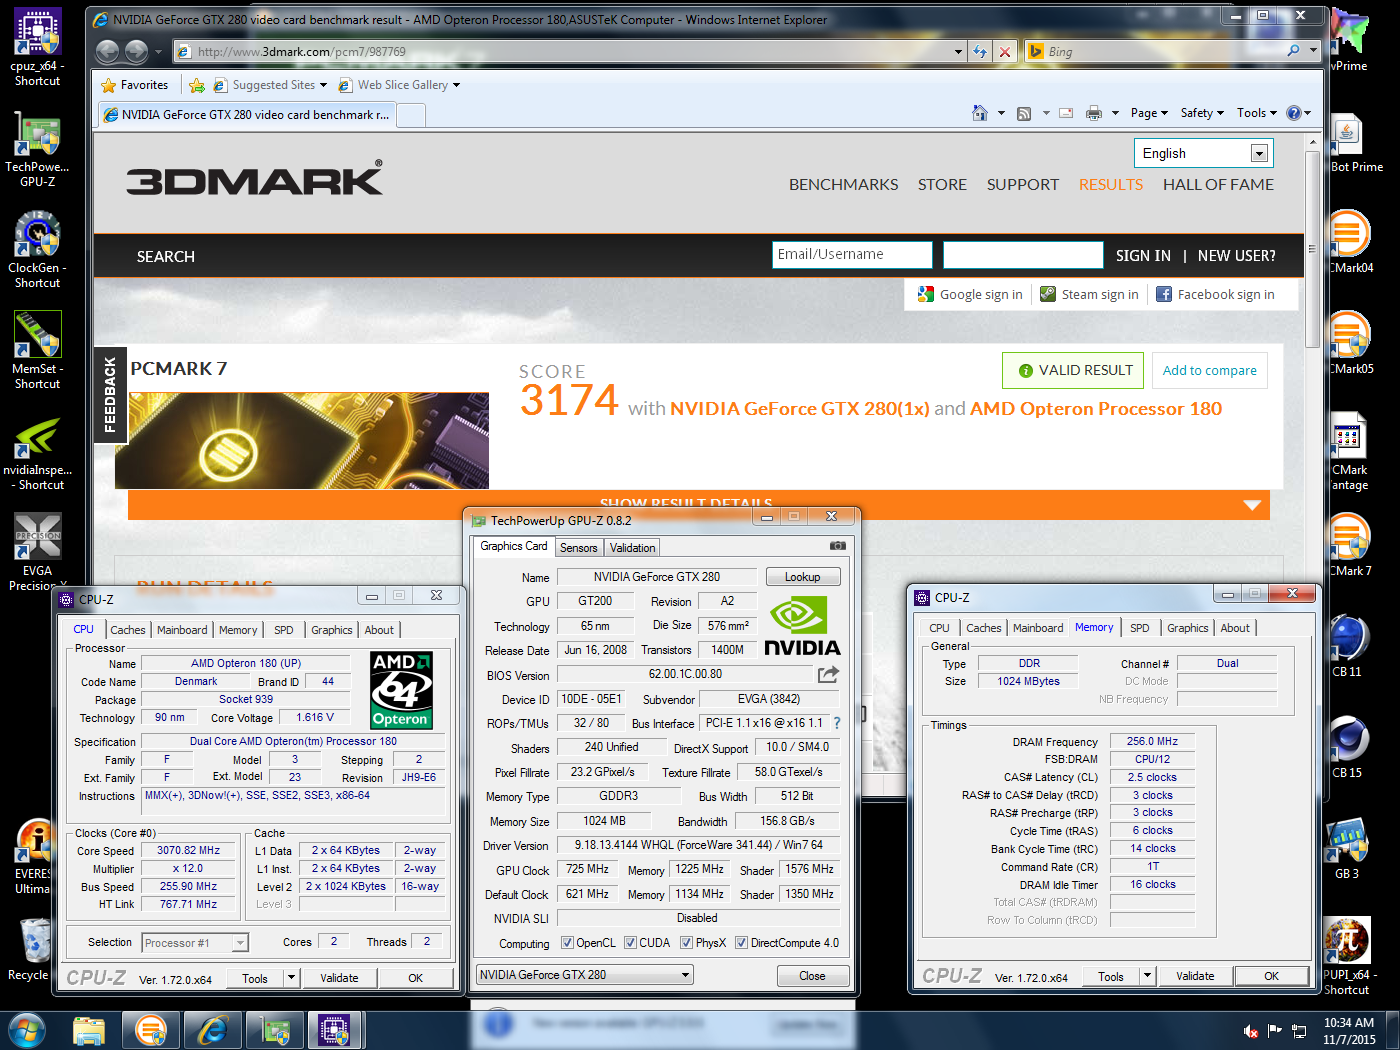Toggle the DirectCompute 4.0 checkbox
This screenshot has width=1400, height=1050.
(x=741, y=943)
